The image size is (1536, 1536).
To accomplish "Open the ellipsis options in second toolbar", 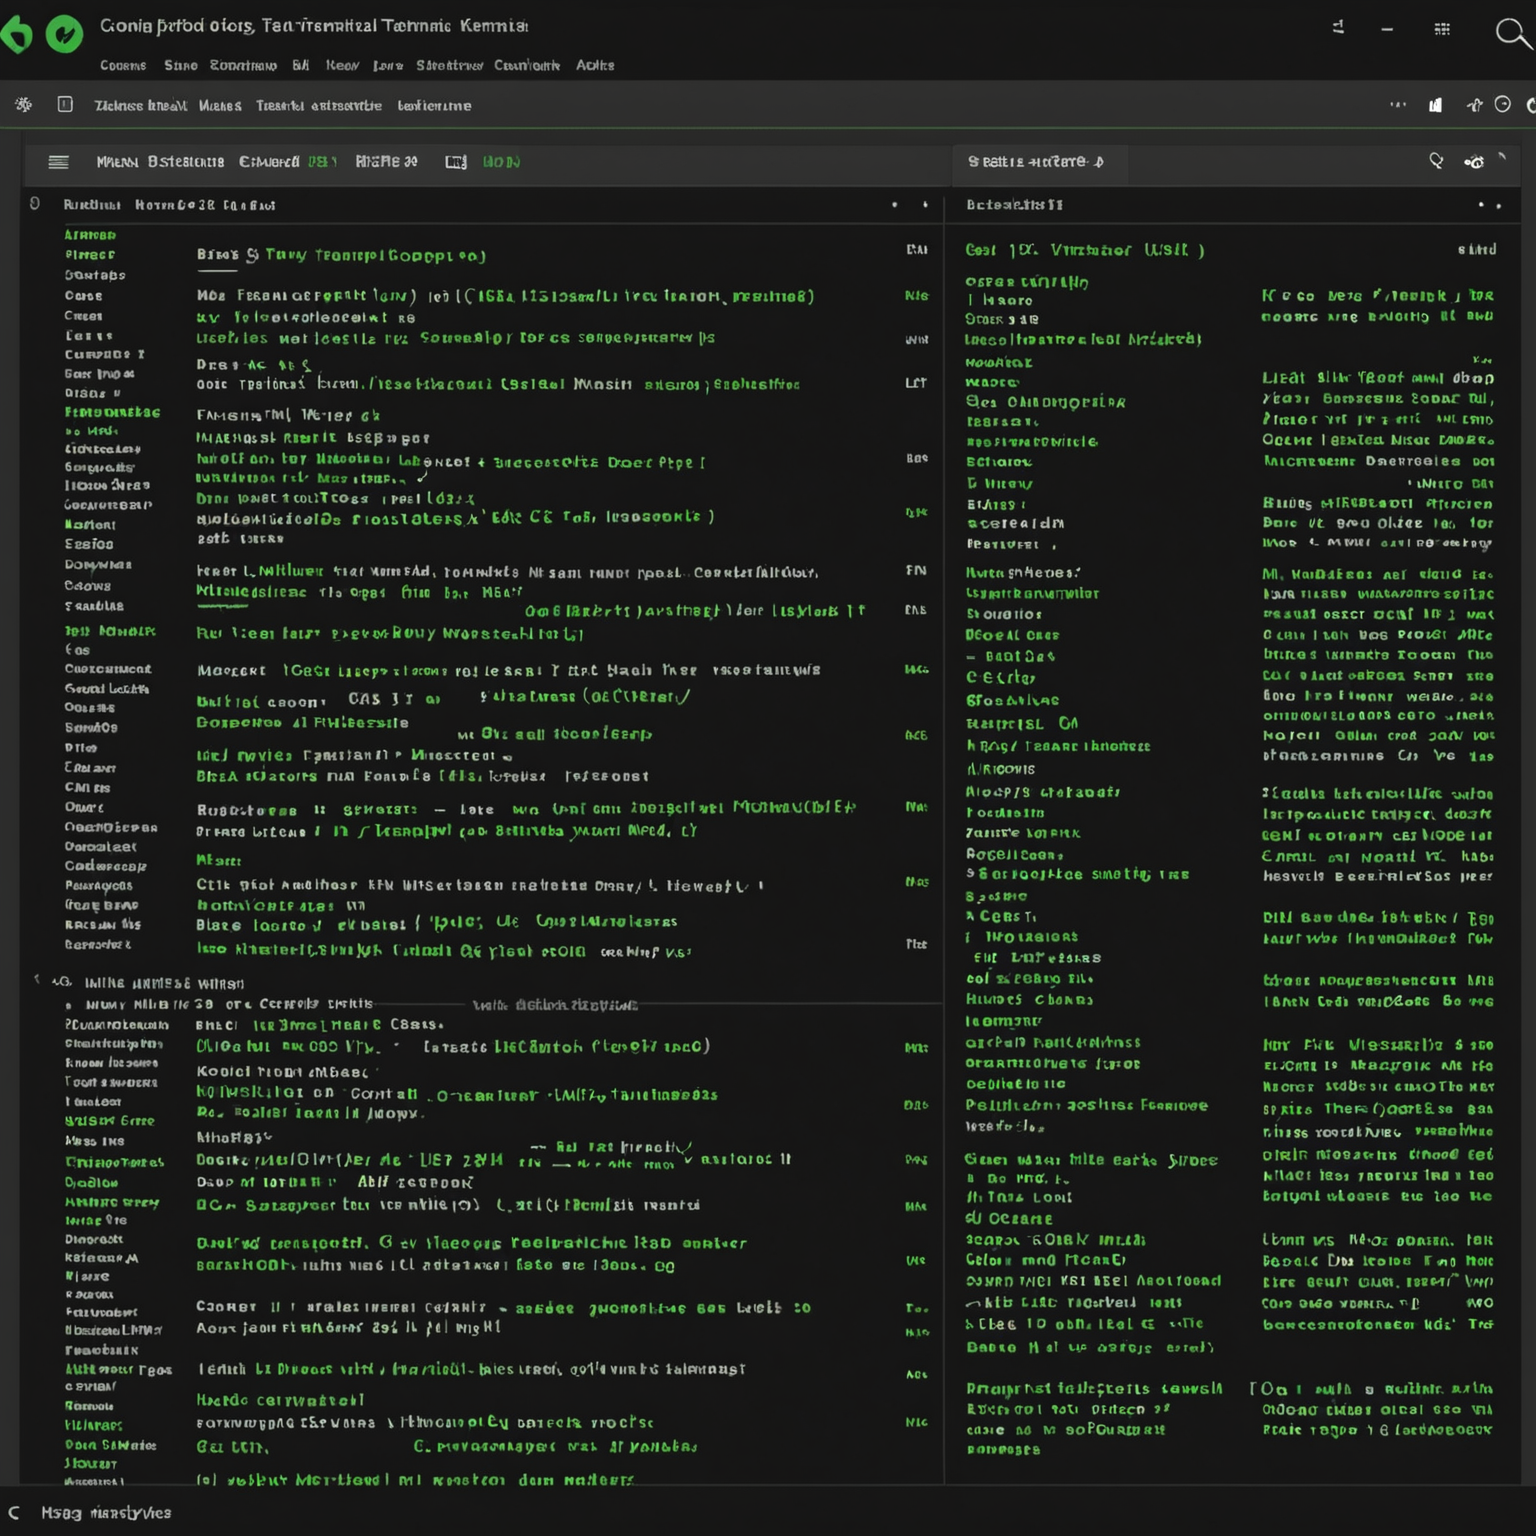I will coord(1398,104).
